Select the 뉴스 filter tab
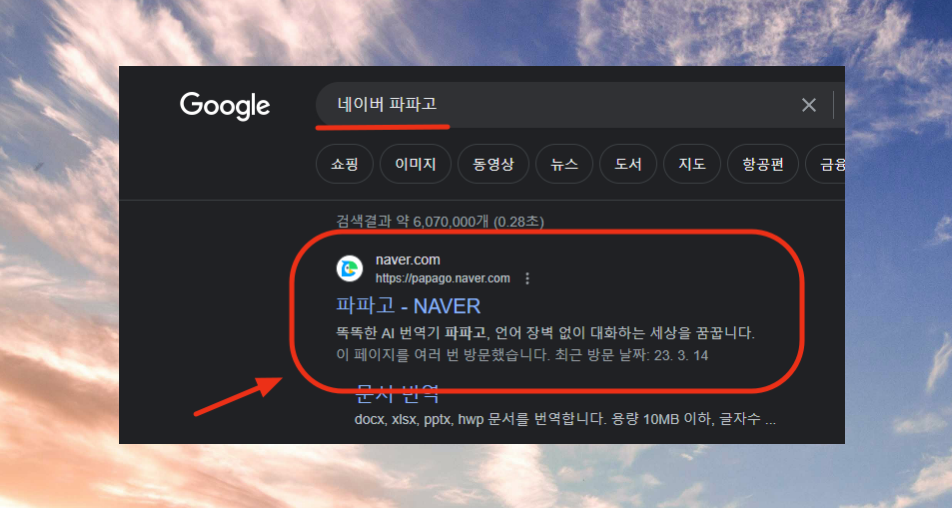 (564, 164)
